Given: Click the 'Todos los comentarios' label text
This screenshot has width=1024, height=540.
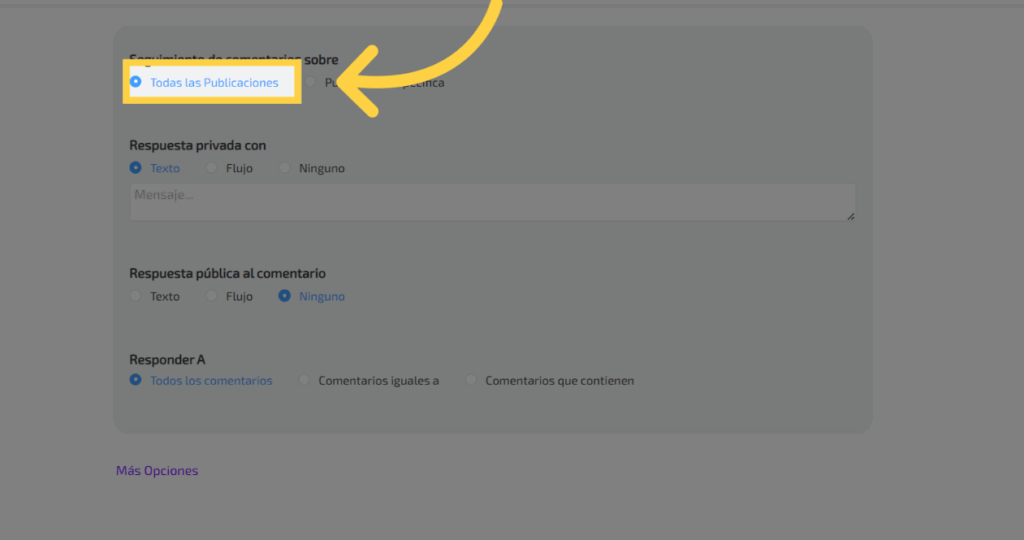Looking at the screenshot, I should pyautogui.click(x=211, y=381).
